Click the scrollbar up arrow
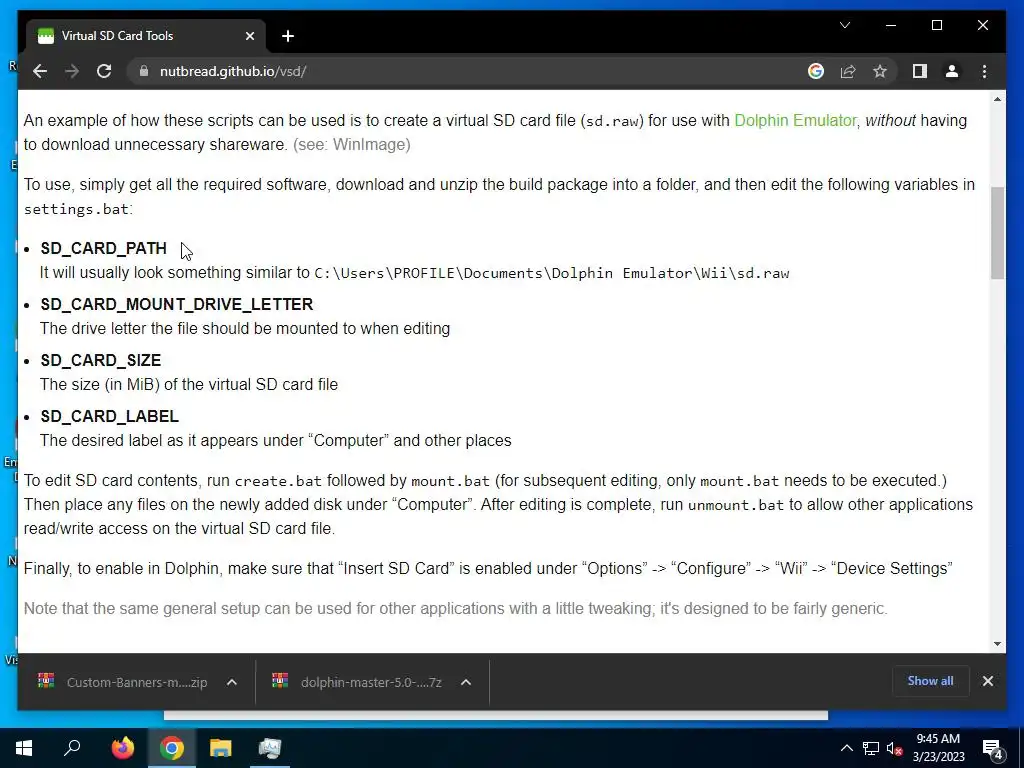This screenshot has height=768, width=1024. pos(997,99)
